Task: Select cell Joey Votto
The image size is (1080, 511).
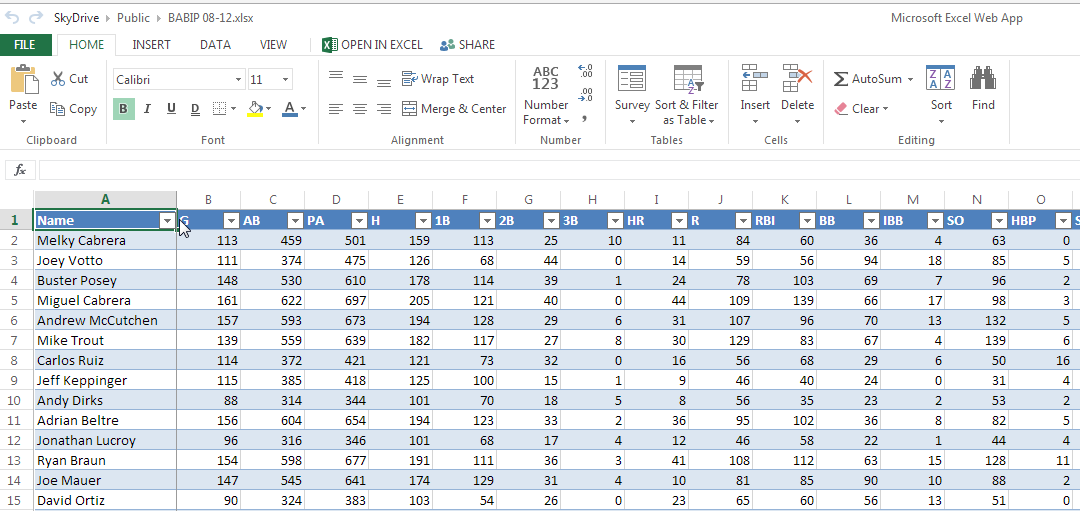Action: coord(105,260)
